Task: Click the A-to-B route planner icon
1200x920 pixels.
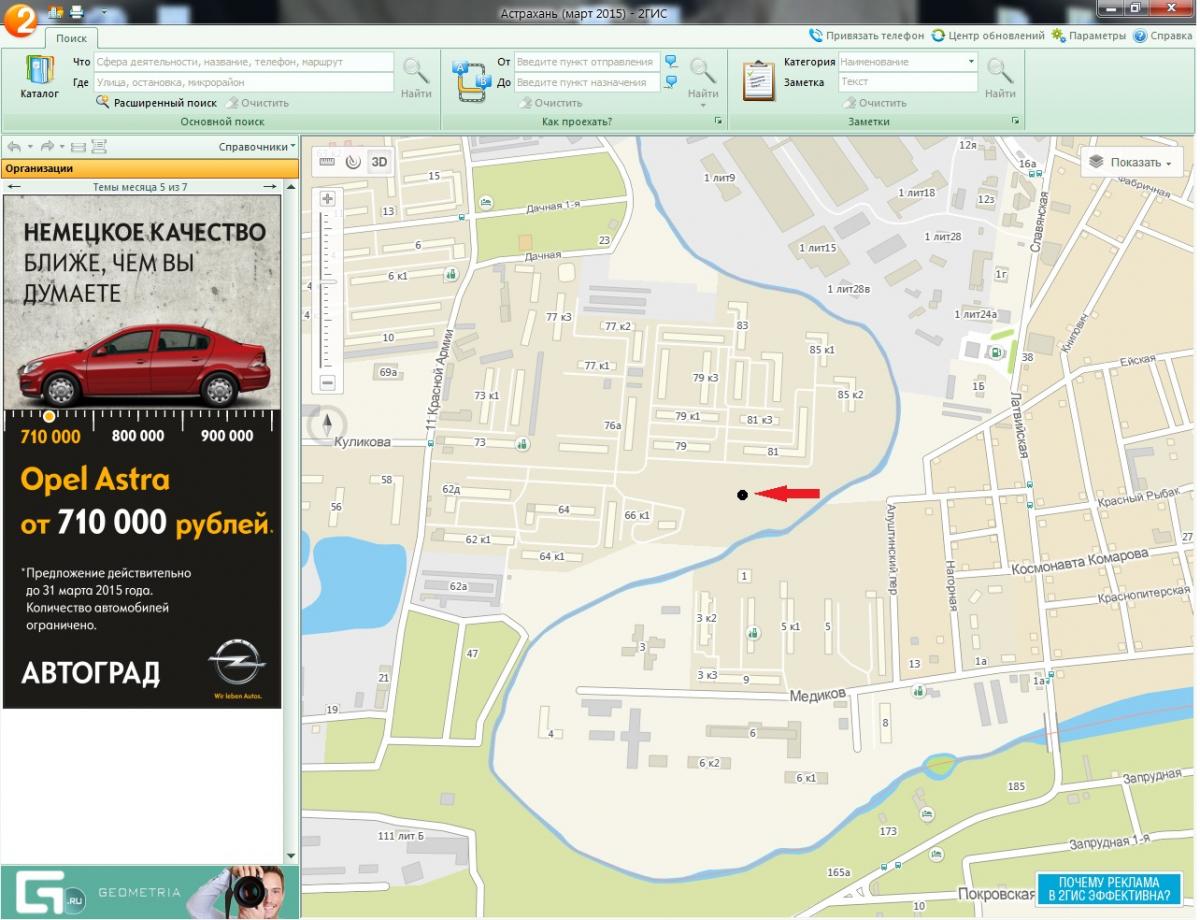Action: pyautogui.click(x=471, y=80)
